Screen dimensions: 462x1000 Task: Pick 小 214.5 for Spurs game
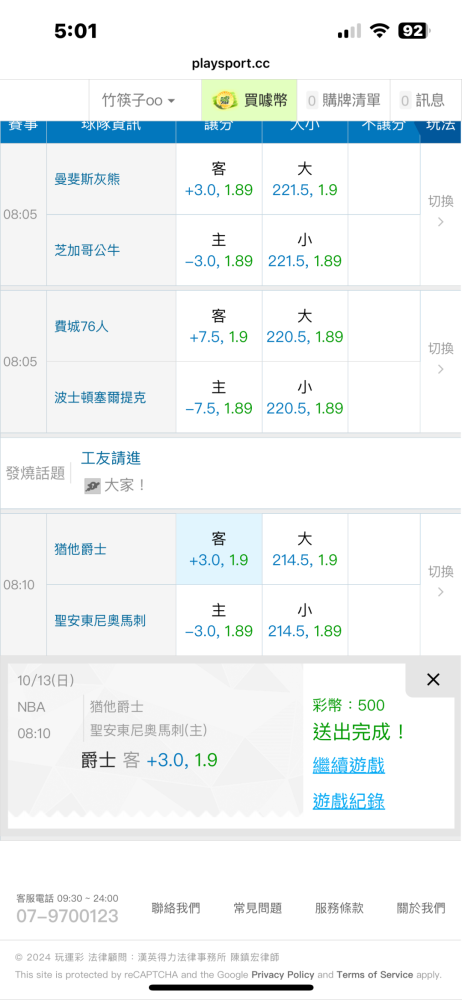pos(304,620)
